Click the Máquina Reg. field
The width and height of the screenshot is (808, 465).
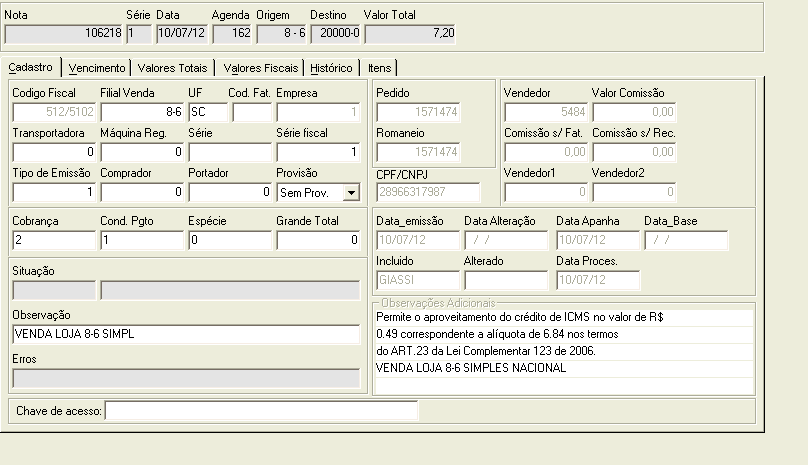tap(142, 152)
